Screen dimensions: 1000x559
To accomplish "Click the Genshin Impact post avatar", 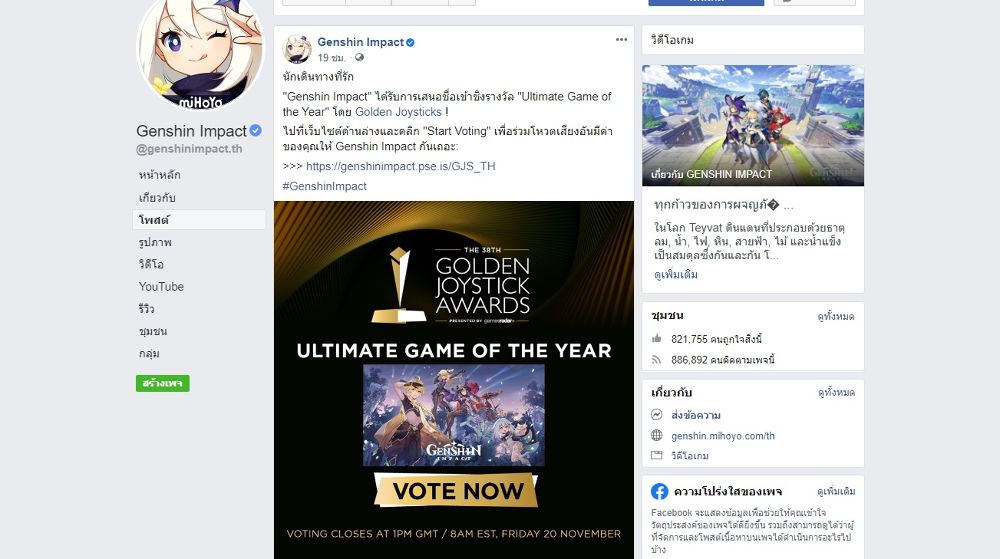I will pos(298,49).
